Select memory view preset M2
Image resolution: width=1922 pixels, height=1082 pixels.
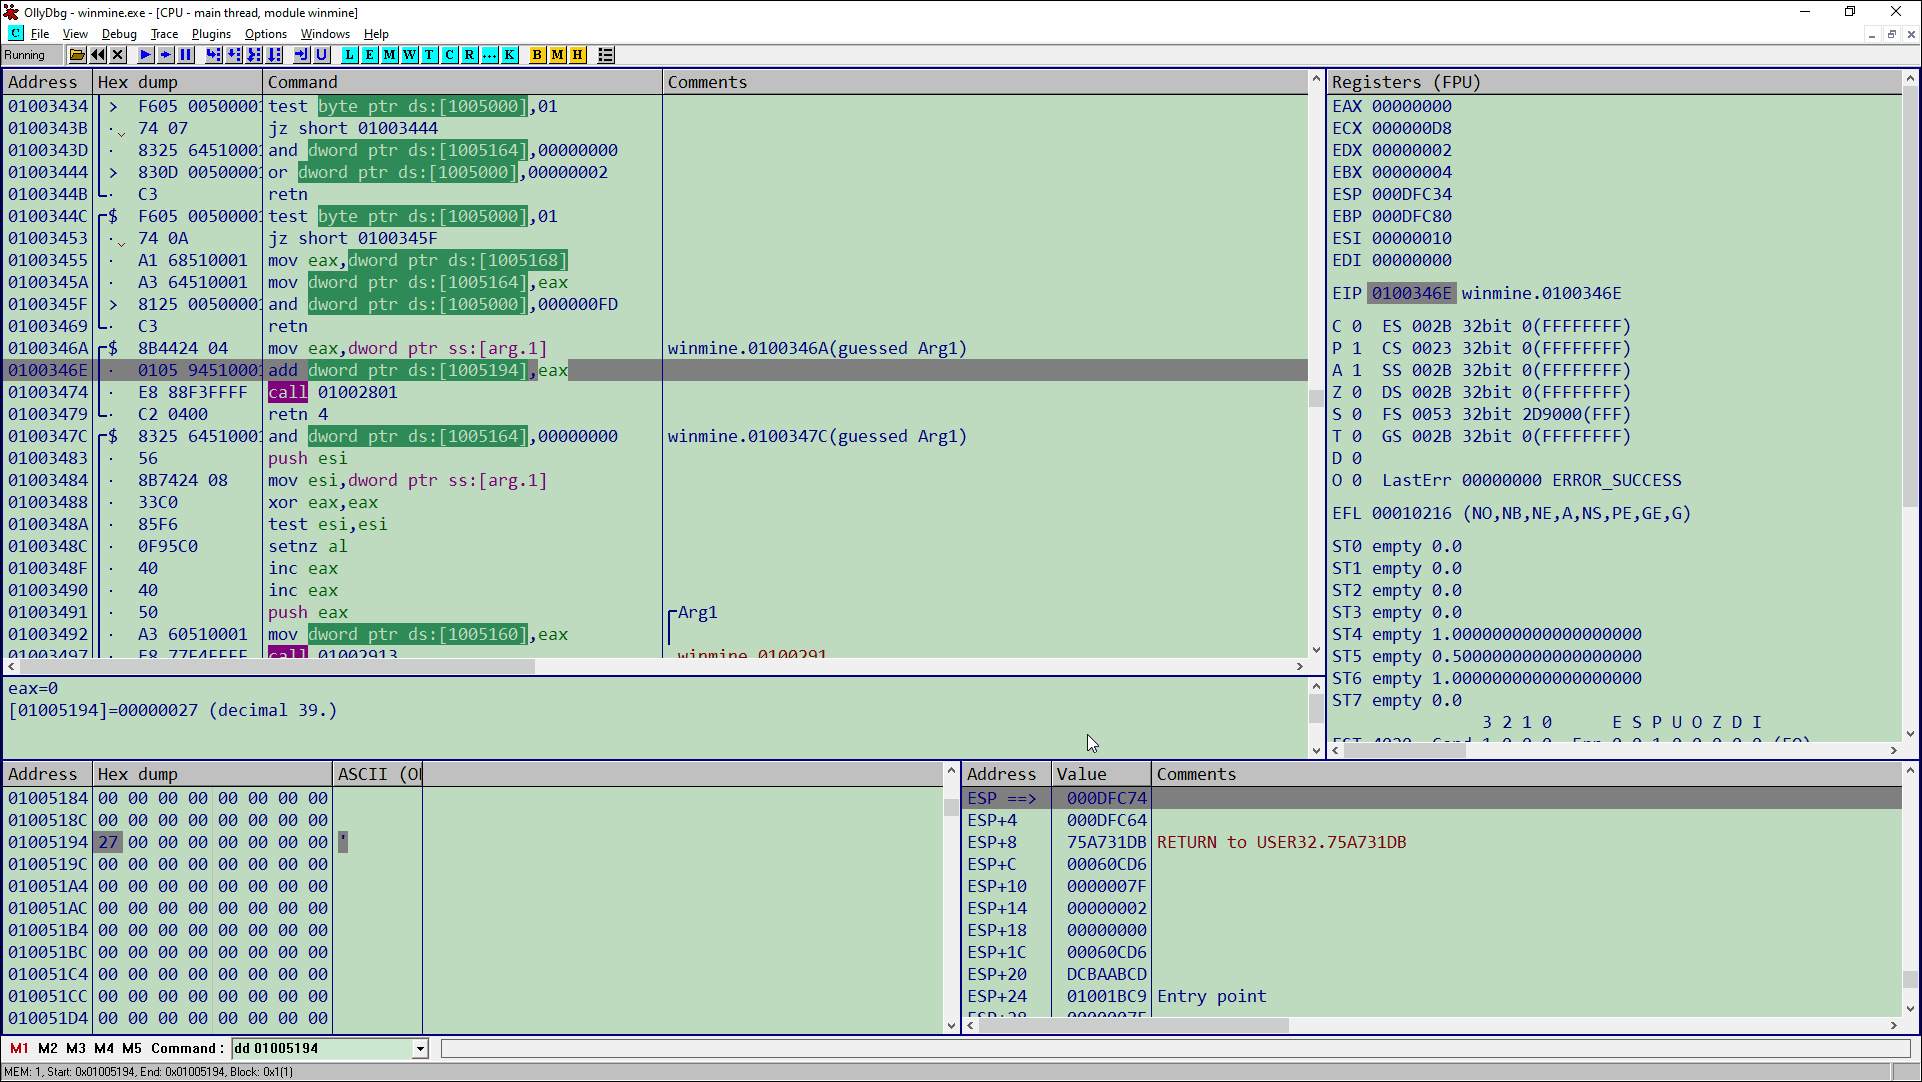(x=47, y=1048)
